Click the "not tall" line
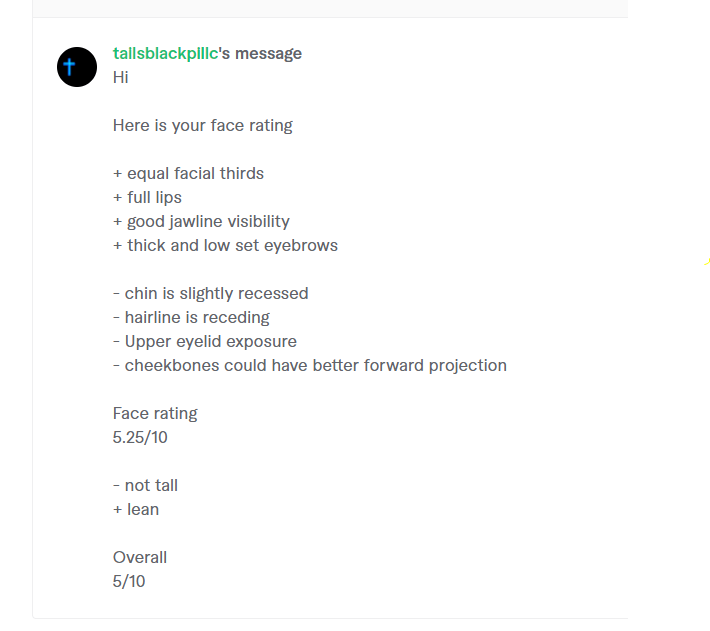Viewport: 710px width, 631px height. [145, 485]
